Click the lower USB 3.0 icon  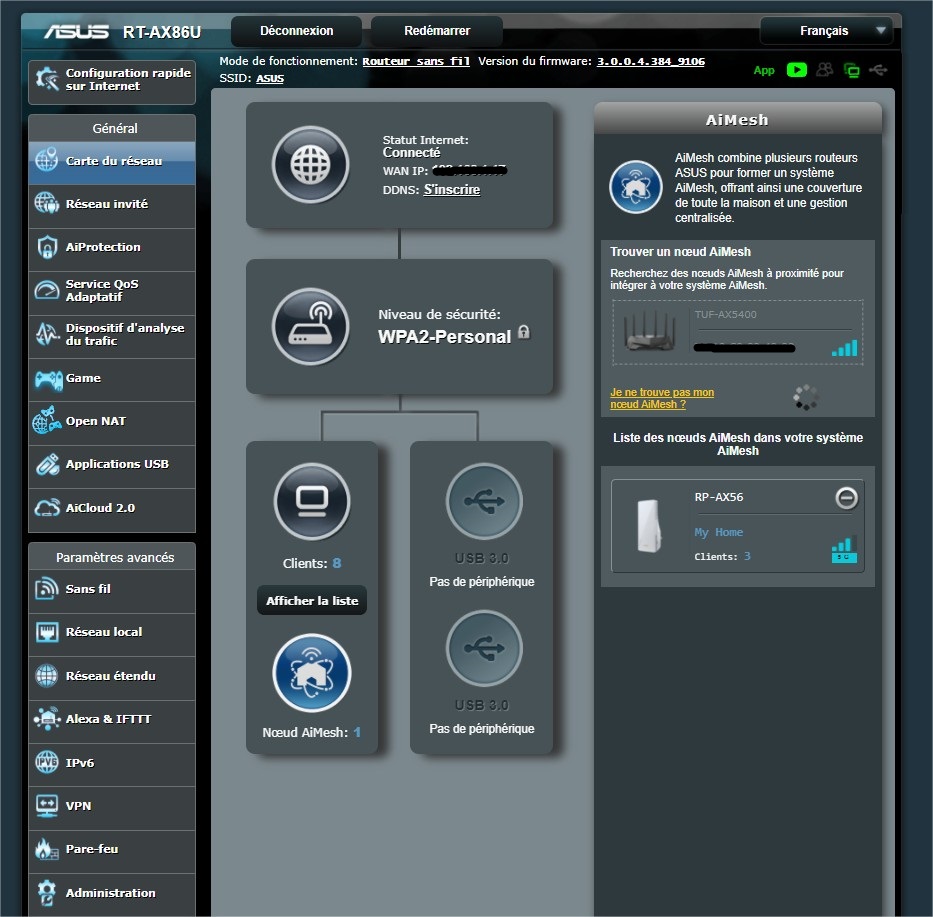(x=484, y=648)
